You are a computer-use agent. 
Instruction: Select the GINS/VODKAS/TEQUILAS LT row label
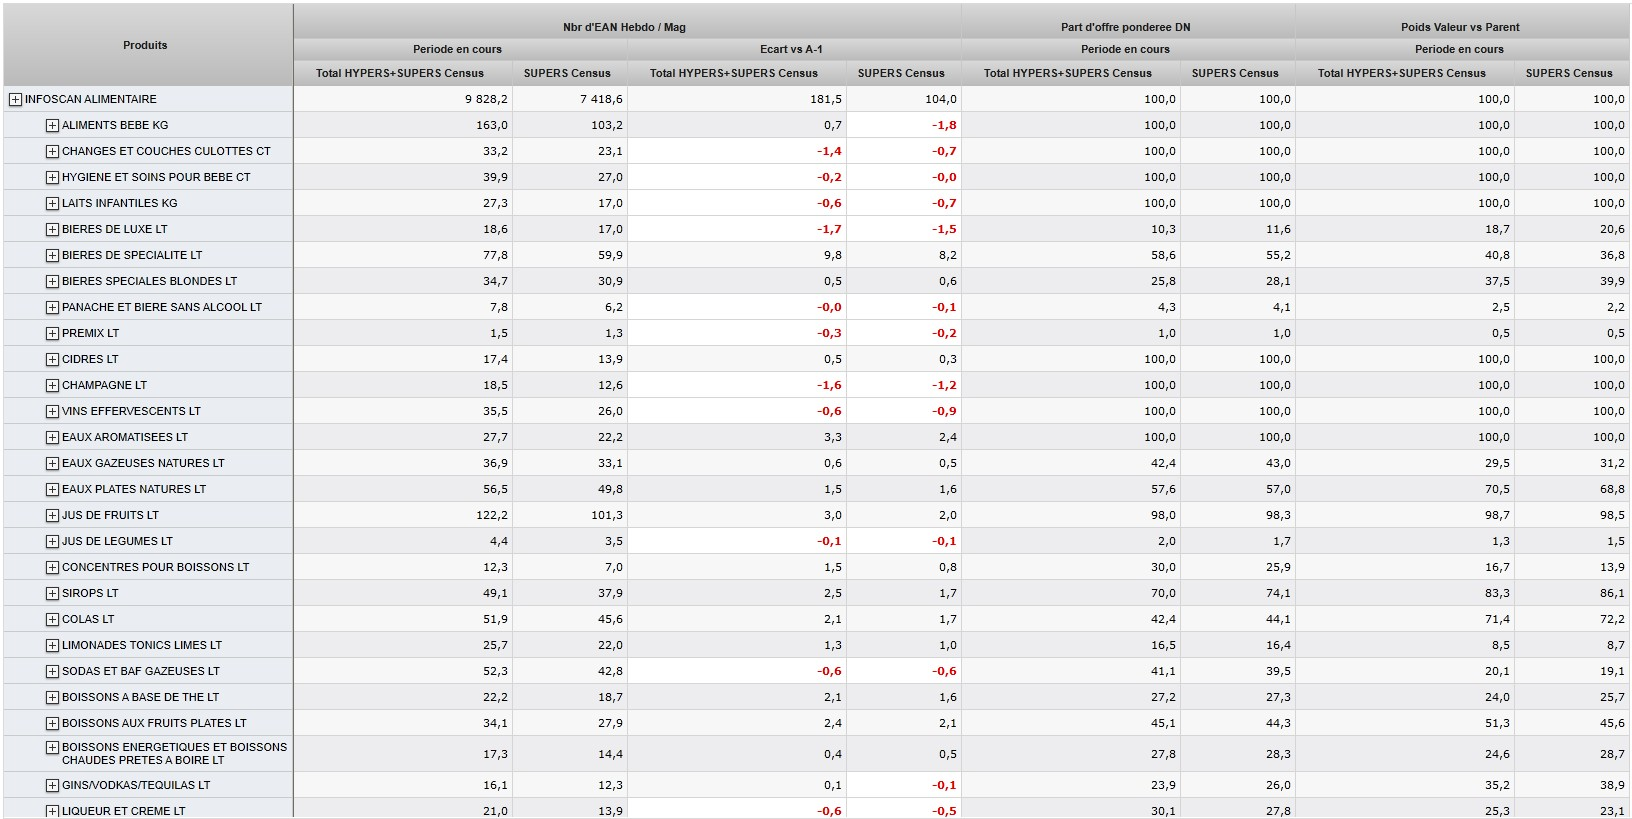pos(136,785)
